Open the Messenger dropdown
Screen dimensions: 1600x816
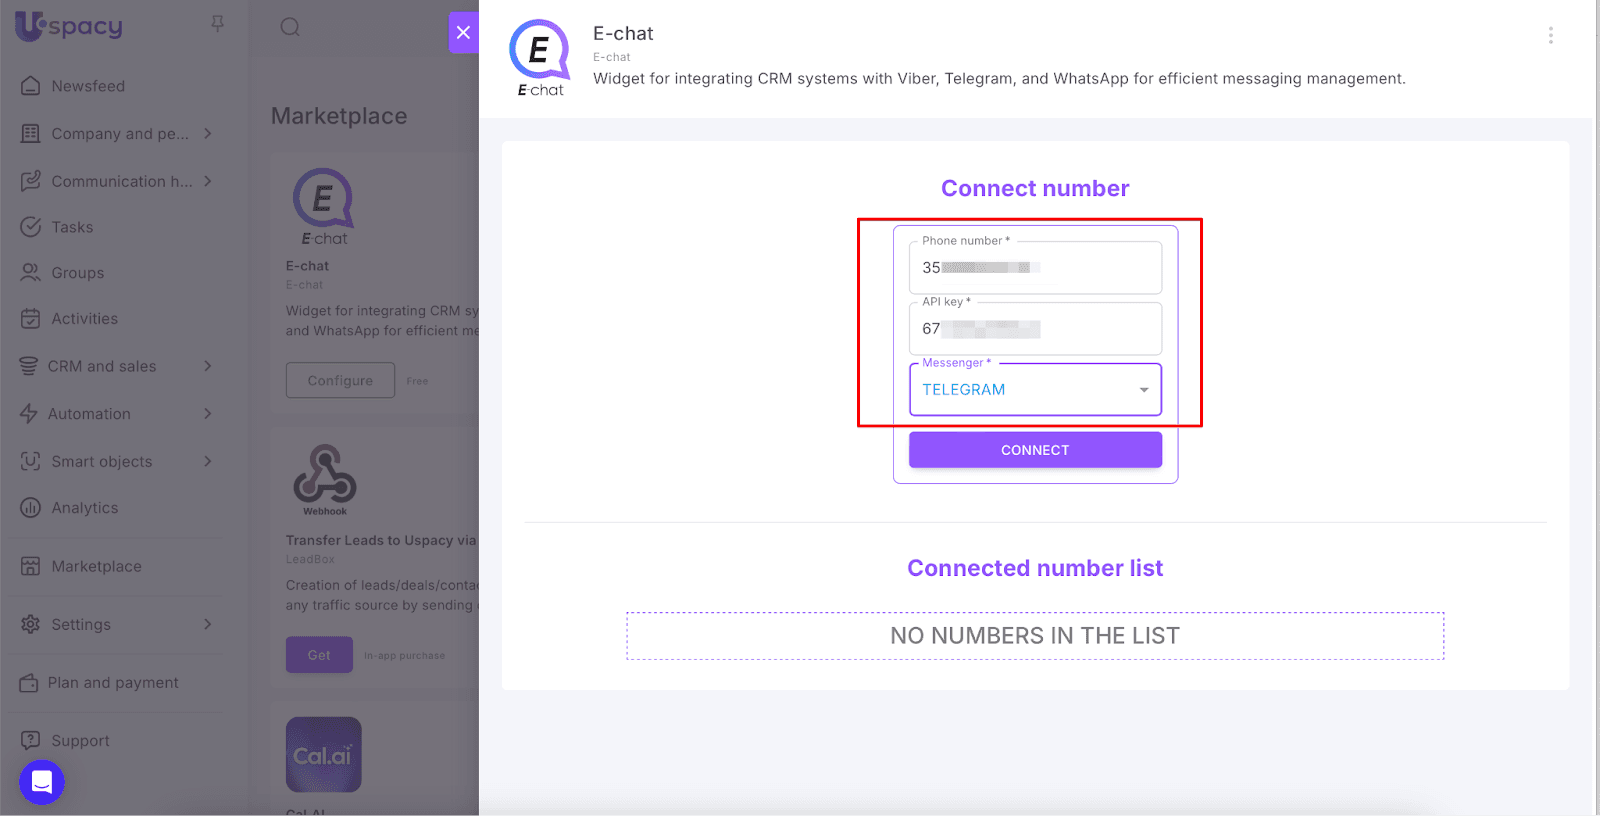pos(1035,390)
